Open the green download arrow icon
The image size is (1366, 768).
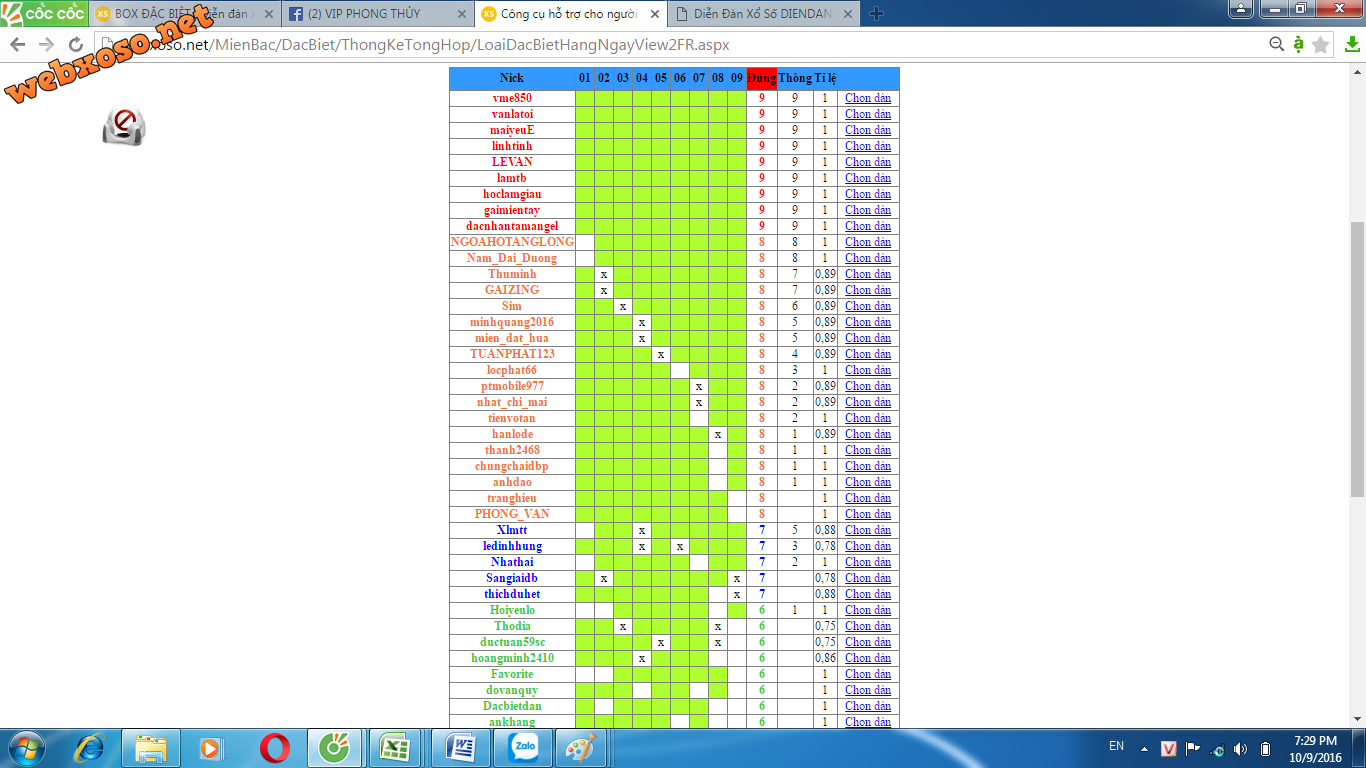point(1352,45)
